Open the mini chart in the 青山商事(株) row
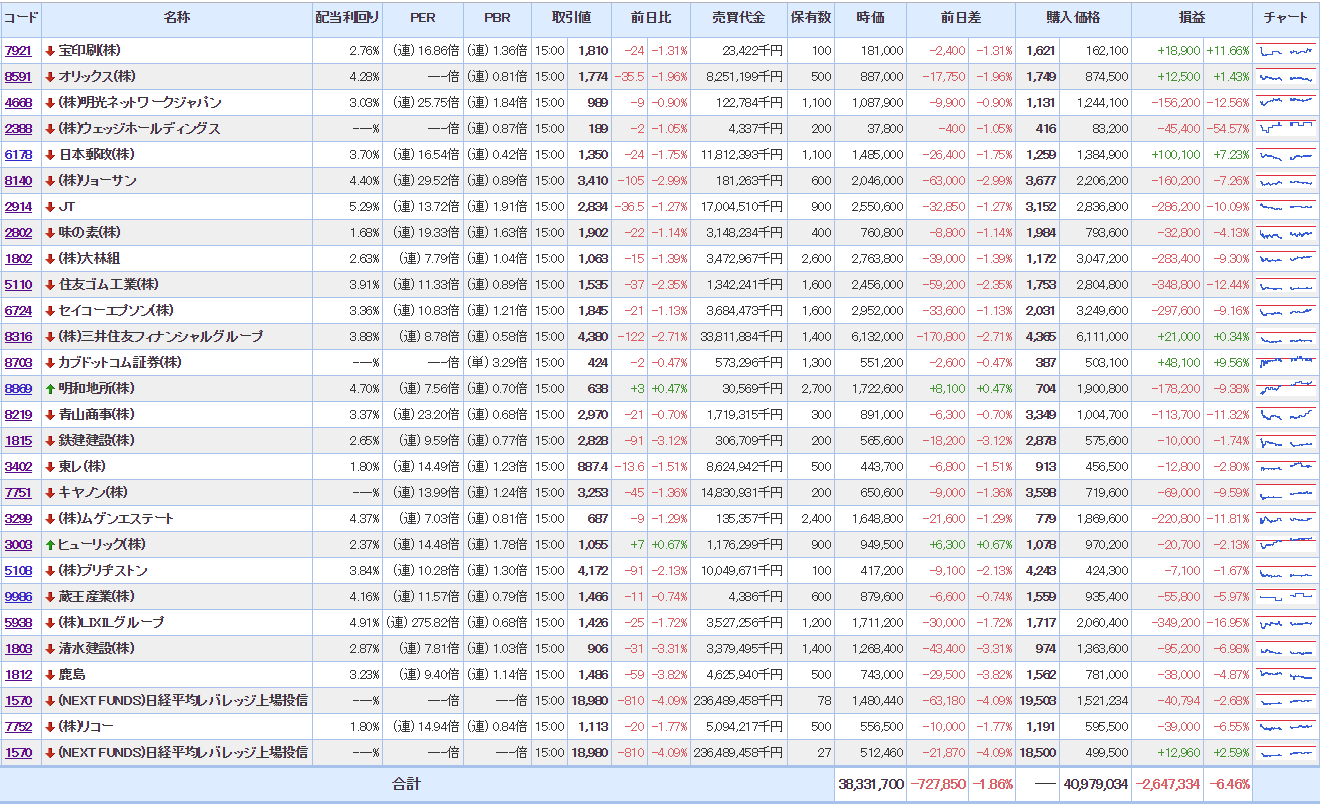The height and width of the screenshot is (804, 1320). [1286, 415]
